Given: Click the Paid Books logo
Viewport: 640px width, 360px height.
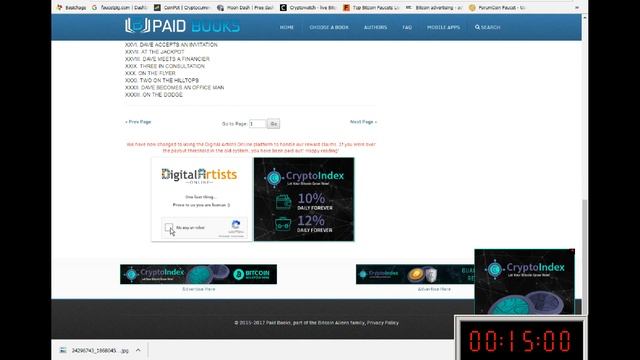Looking at the screenshot, I should [182, 26].
